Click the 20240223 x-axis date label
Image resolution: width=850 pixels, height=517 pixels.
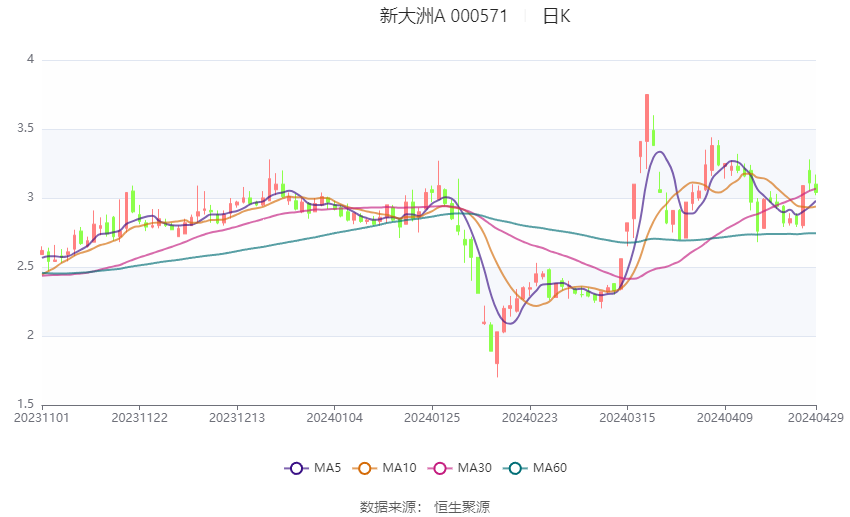(530, 418)
